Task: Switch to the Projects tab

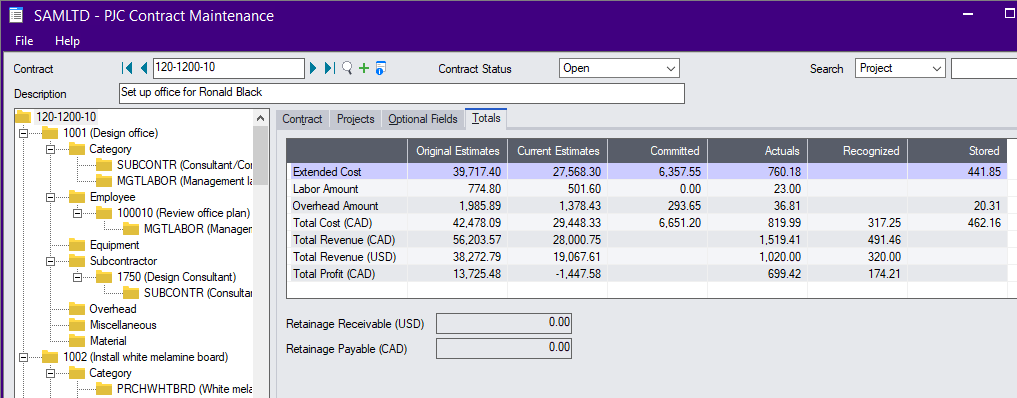Action: click(355, 119)
